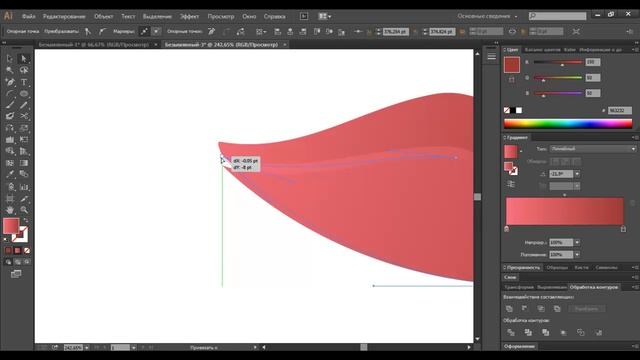Open Объект menu
The height and width of the screenshot is (360, 640).
pyautogui.click(x=103, y=16)
